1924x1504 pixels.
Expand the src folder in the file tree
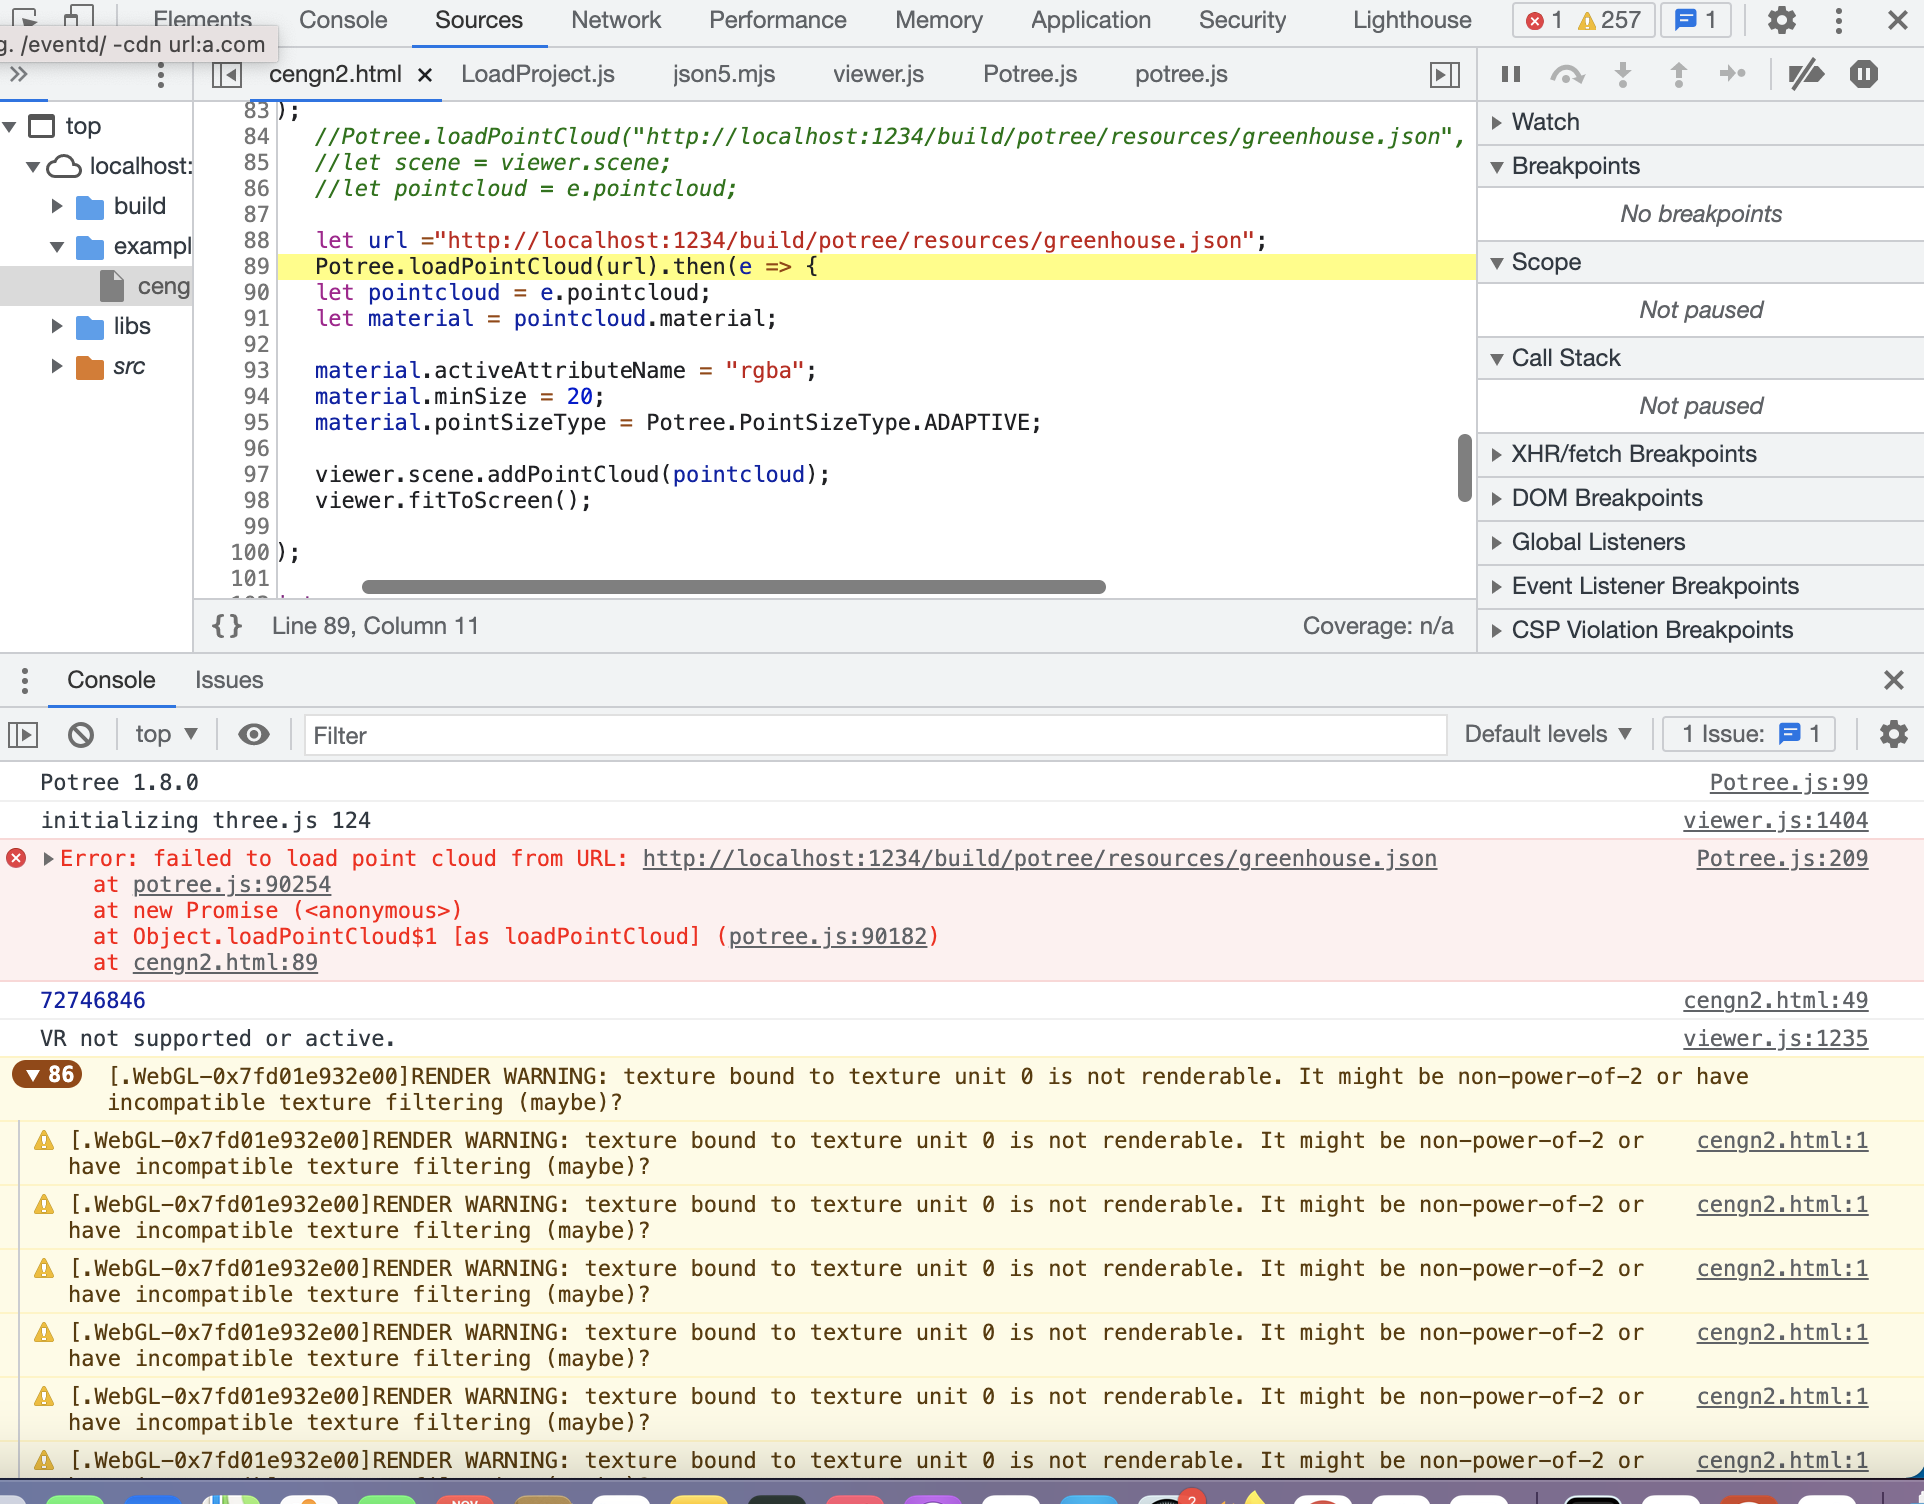pyautogui.click(x=56, y=366)
